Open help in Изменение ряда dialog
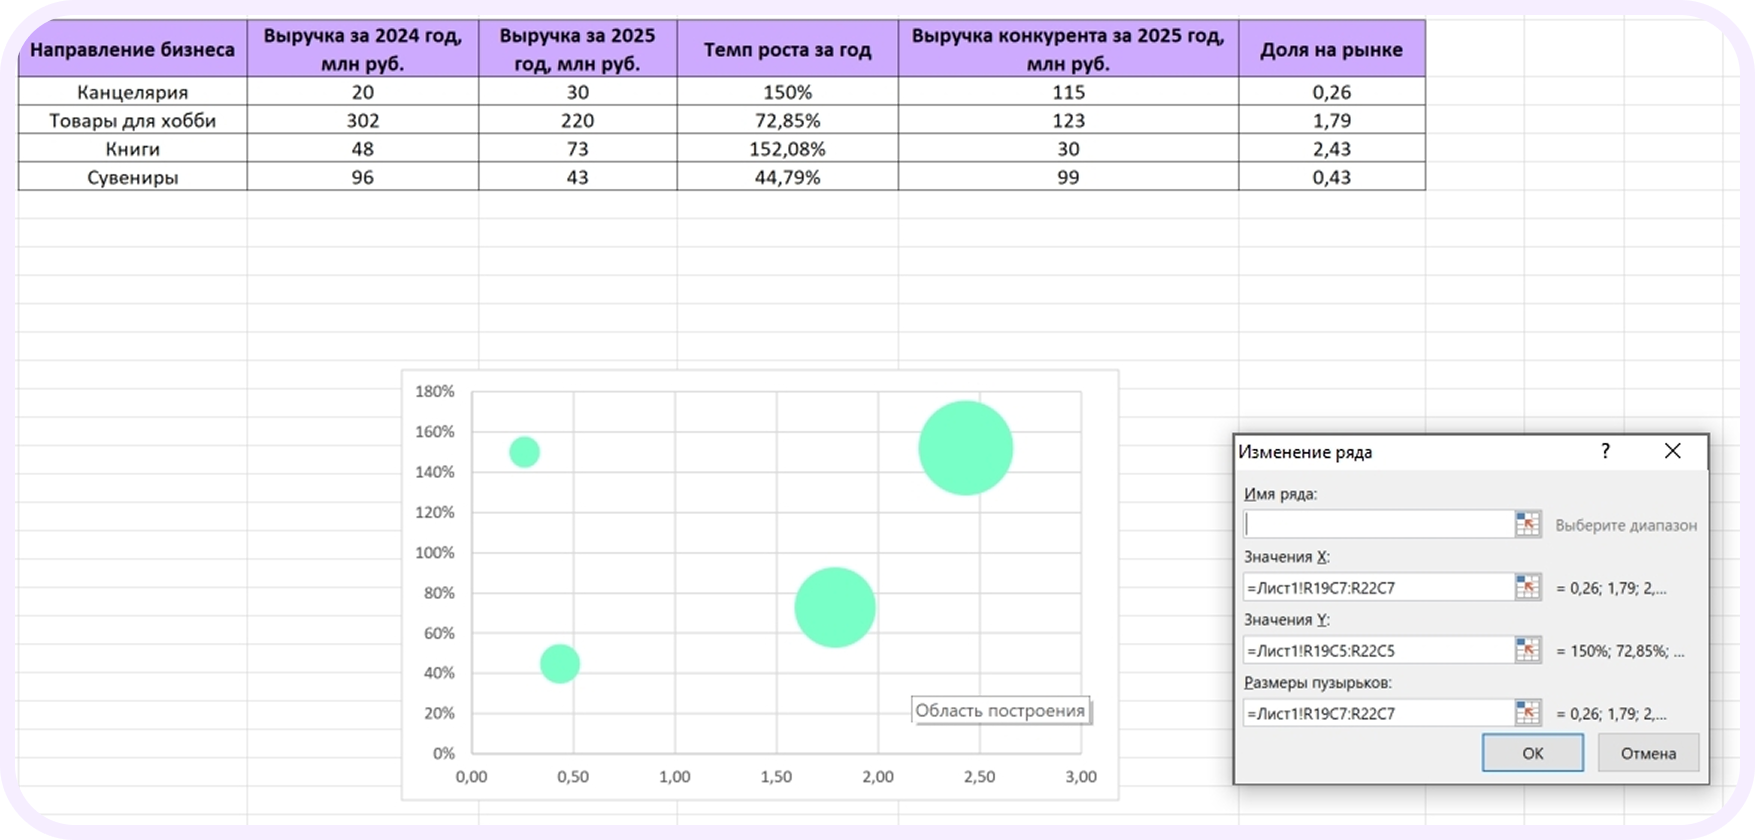The width and height of the screenshot is (1755, 840). tap(1605, 452)
